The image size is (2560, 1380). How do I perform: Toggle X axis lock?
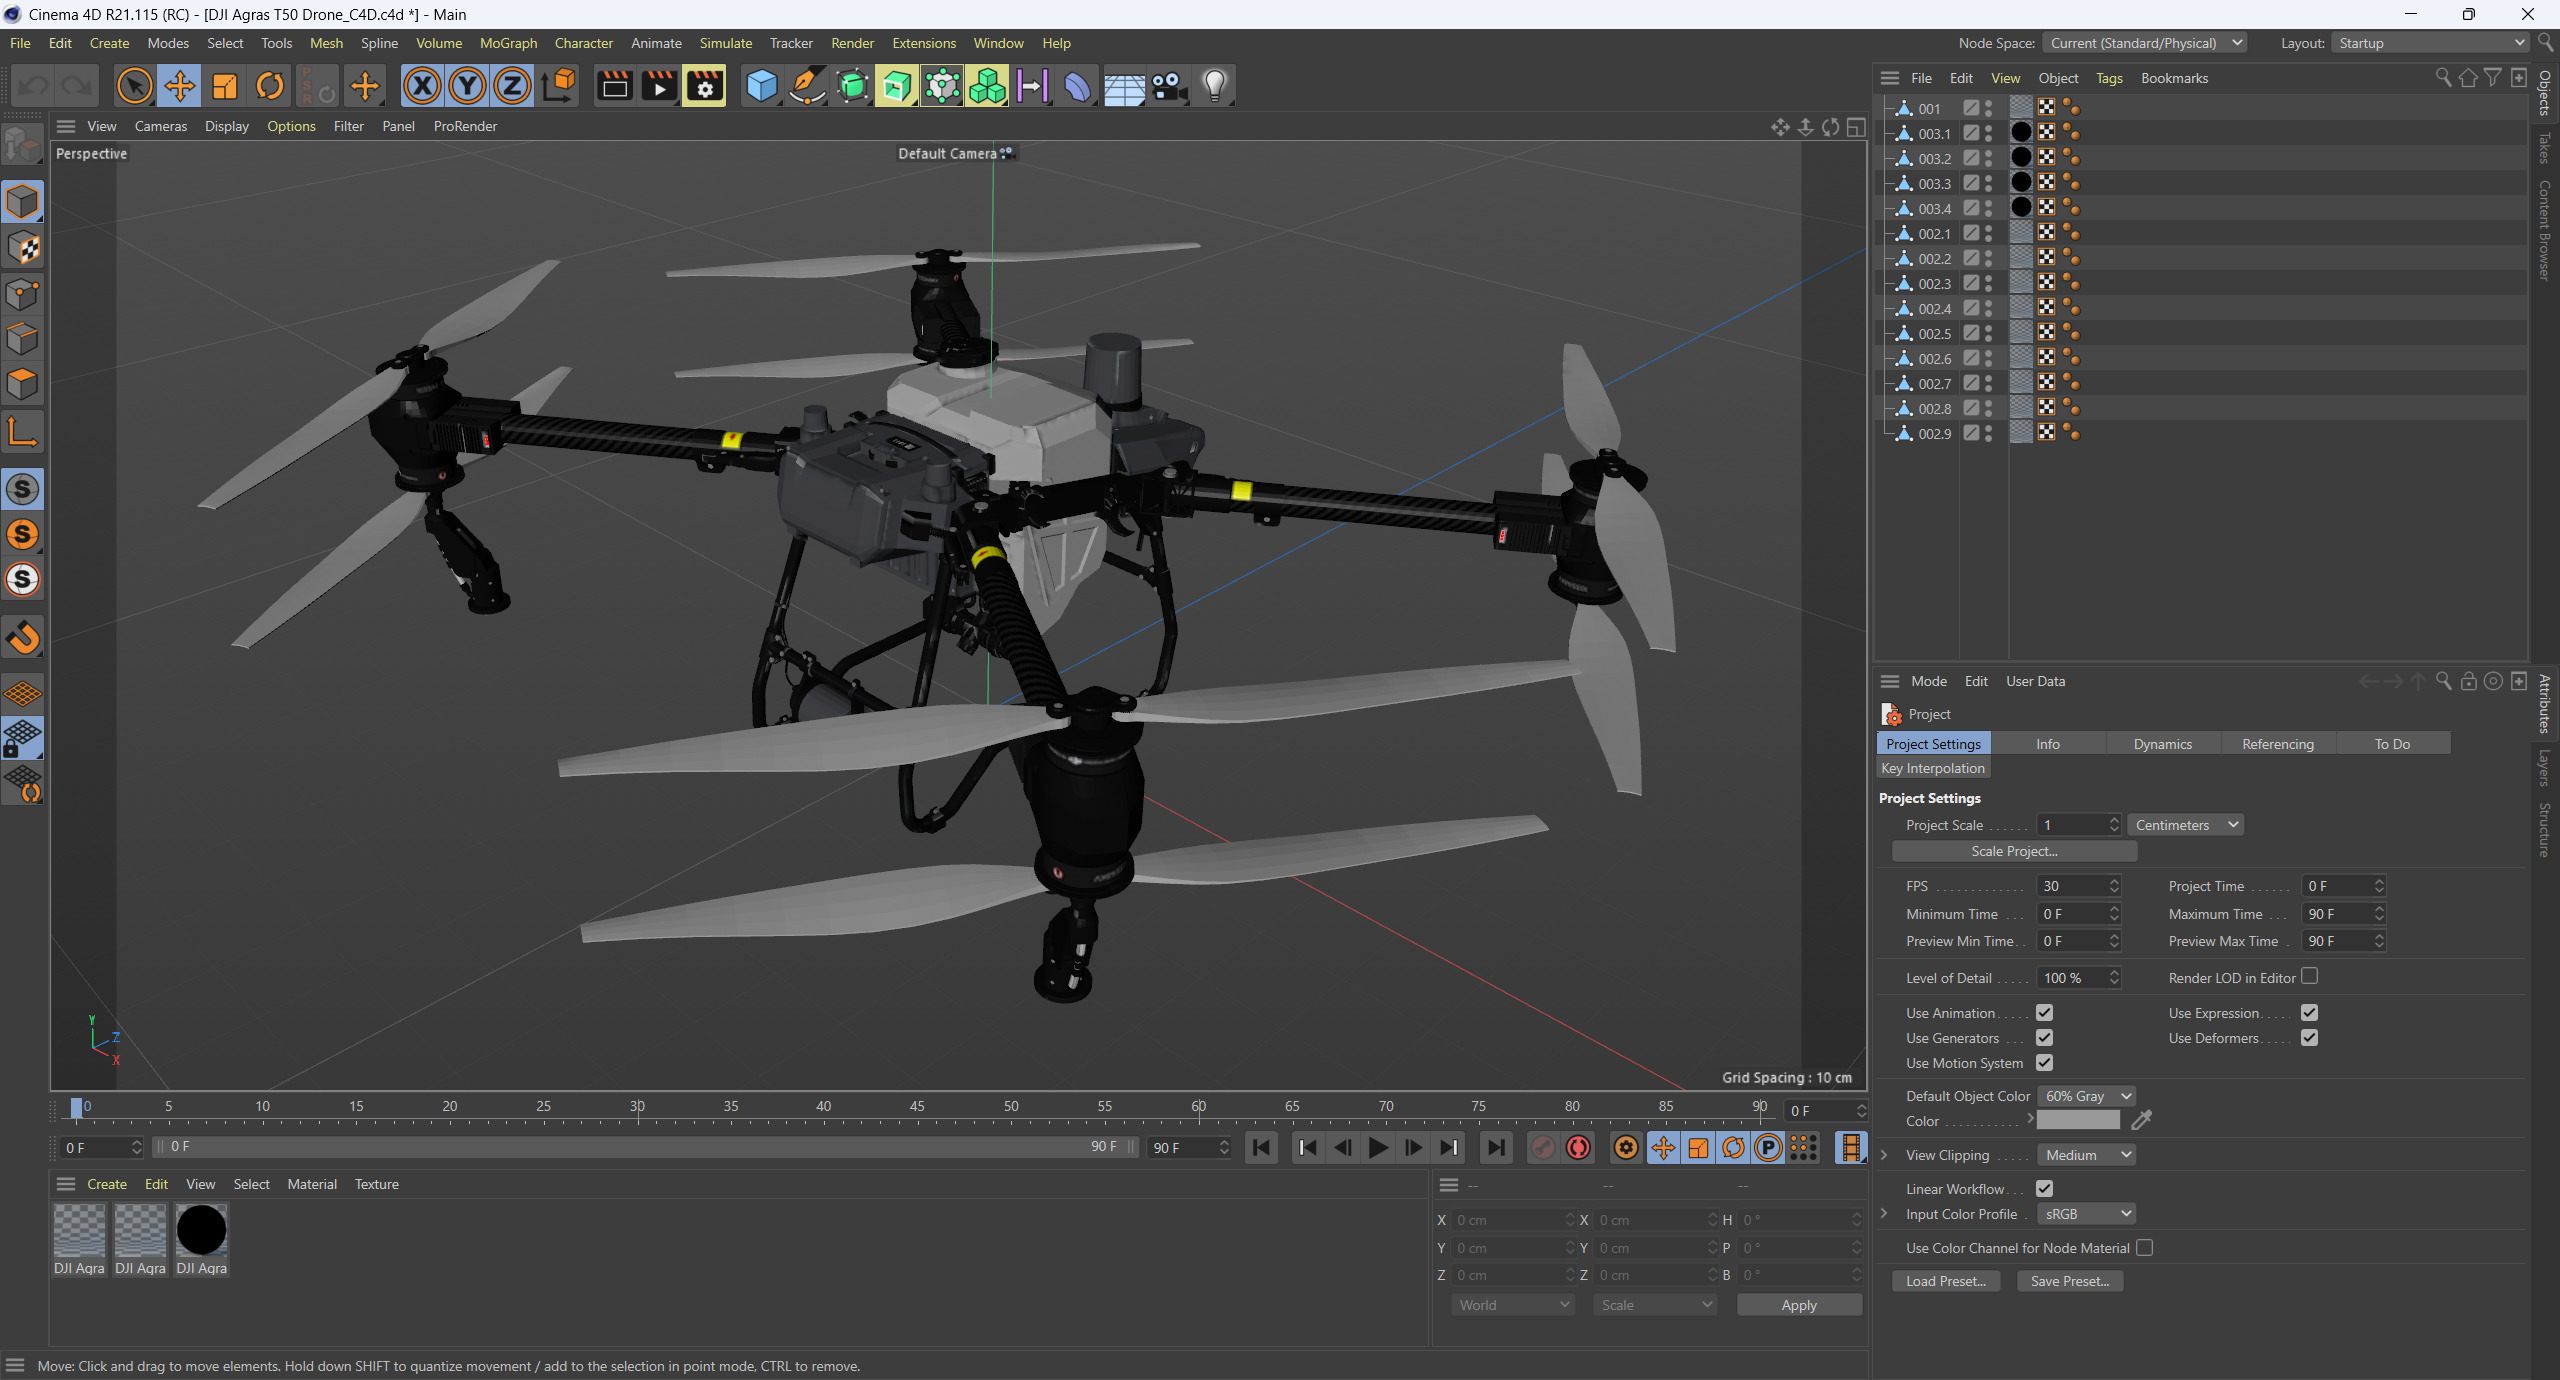click(422, 86)
